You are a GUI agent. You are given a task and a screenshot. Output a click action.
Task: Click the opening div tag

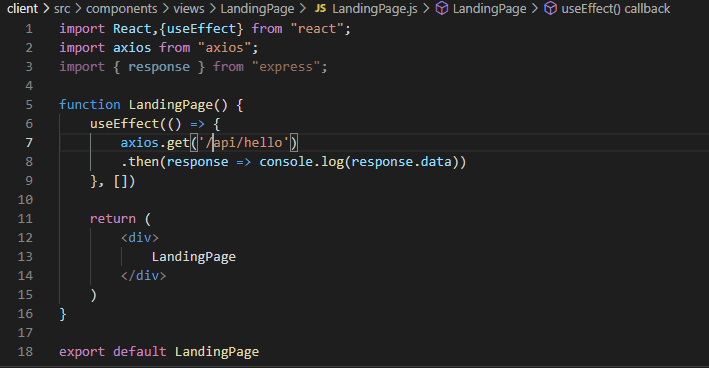[140, 238]
